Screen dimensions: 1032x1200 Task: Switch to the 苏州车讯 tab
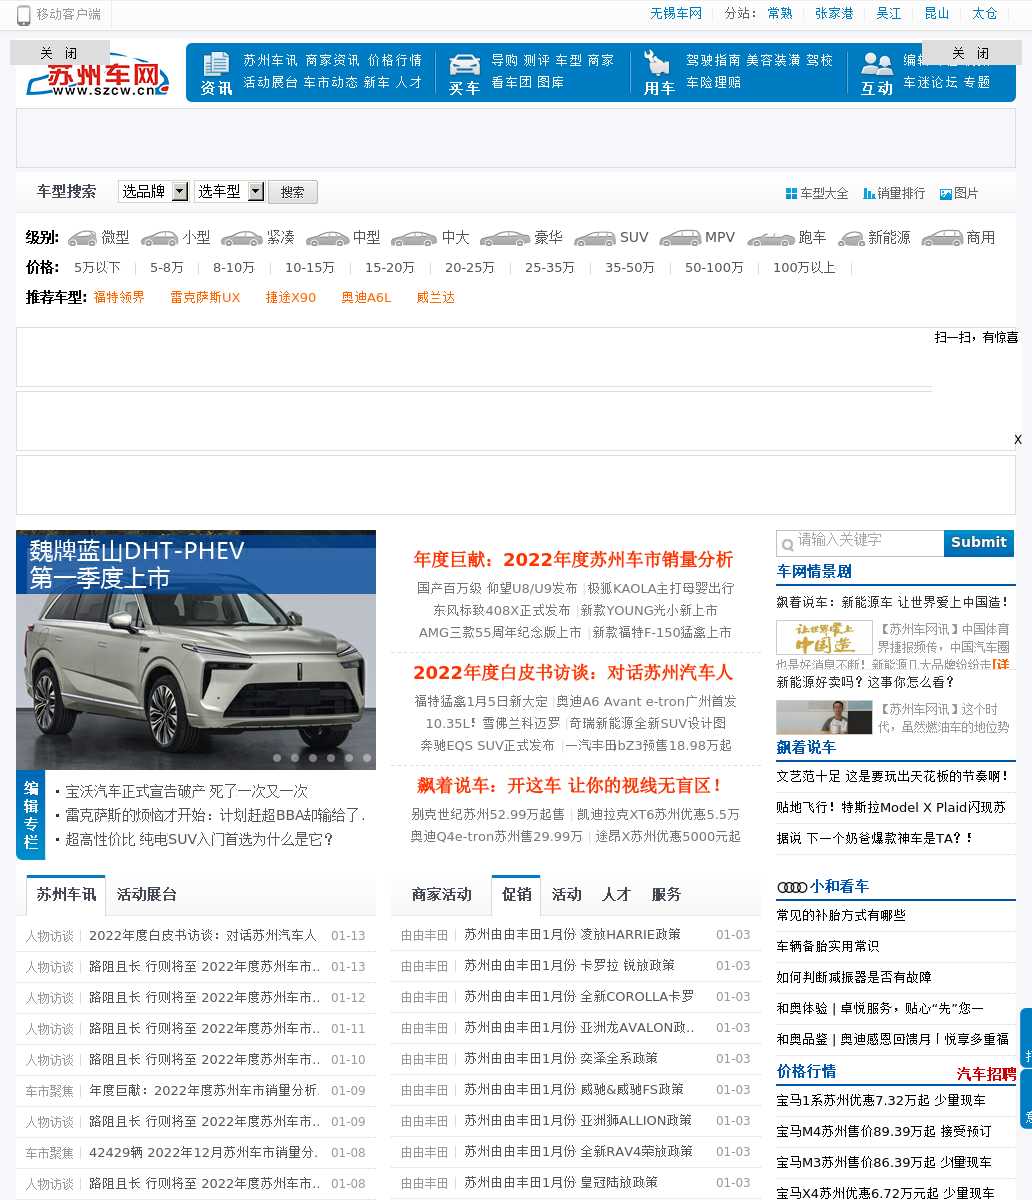[x=66, y=895]
